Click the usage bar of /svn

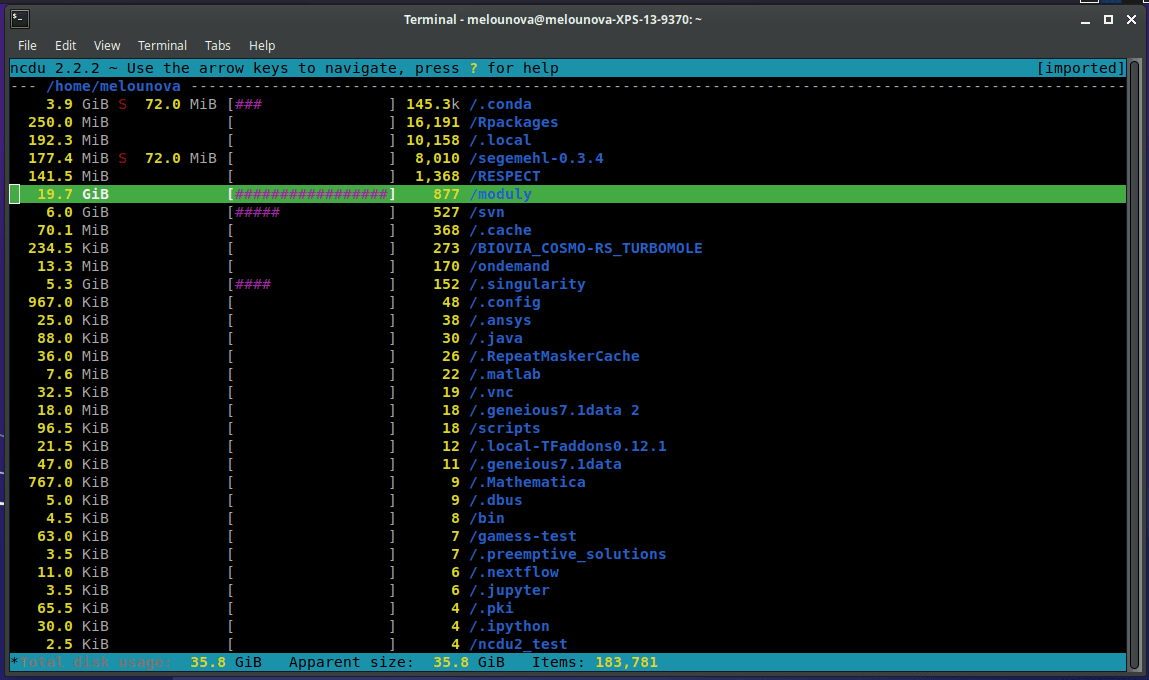311,212
